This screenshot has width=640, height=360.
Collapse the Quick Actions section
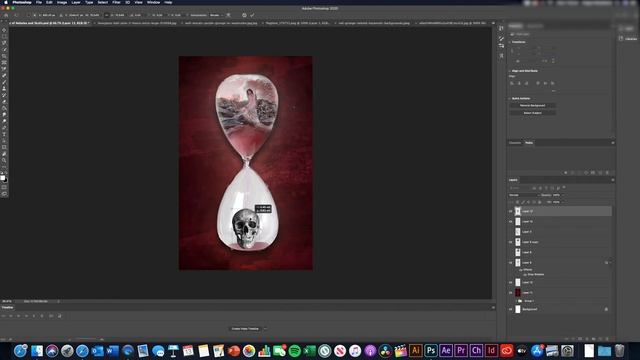coord(510,98)
